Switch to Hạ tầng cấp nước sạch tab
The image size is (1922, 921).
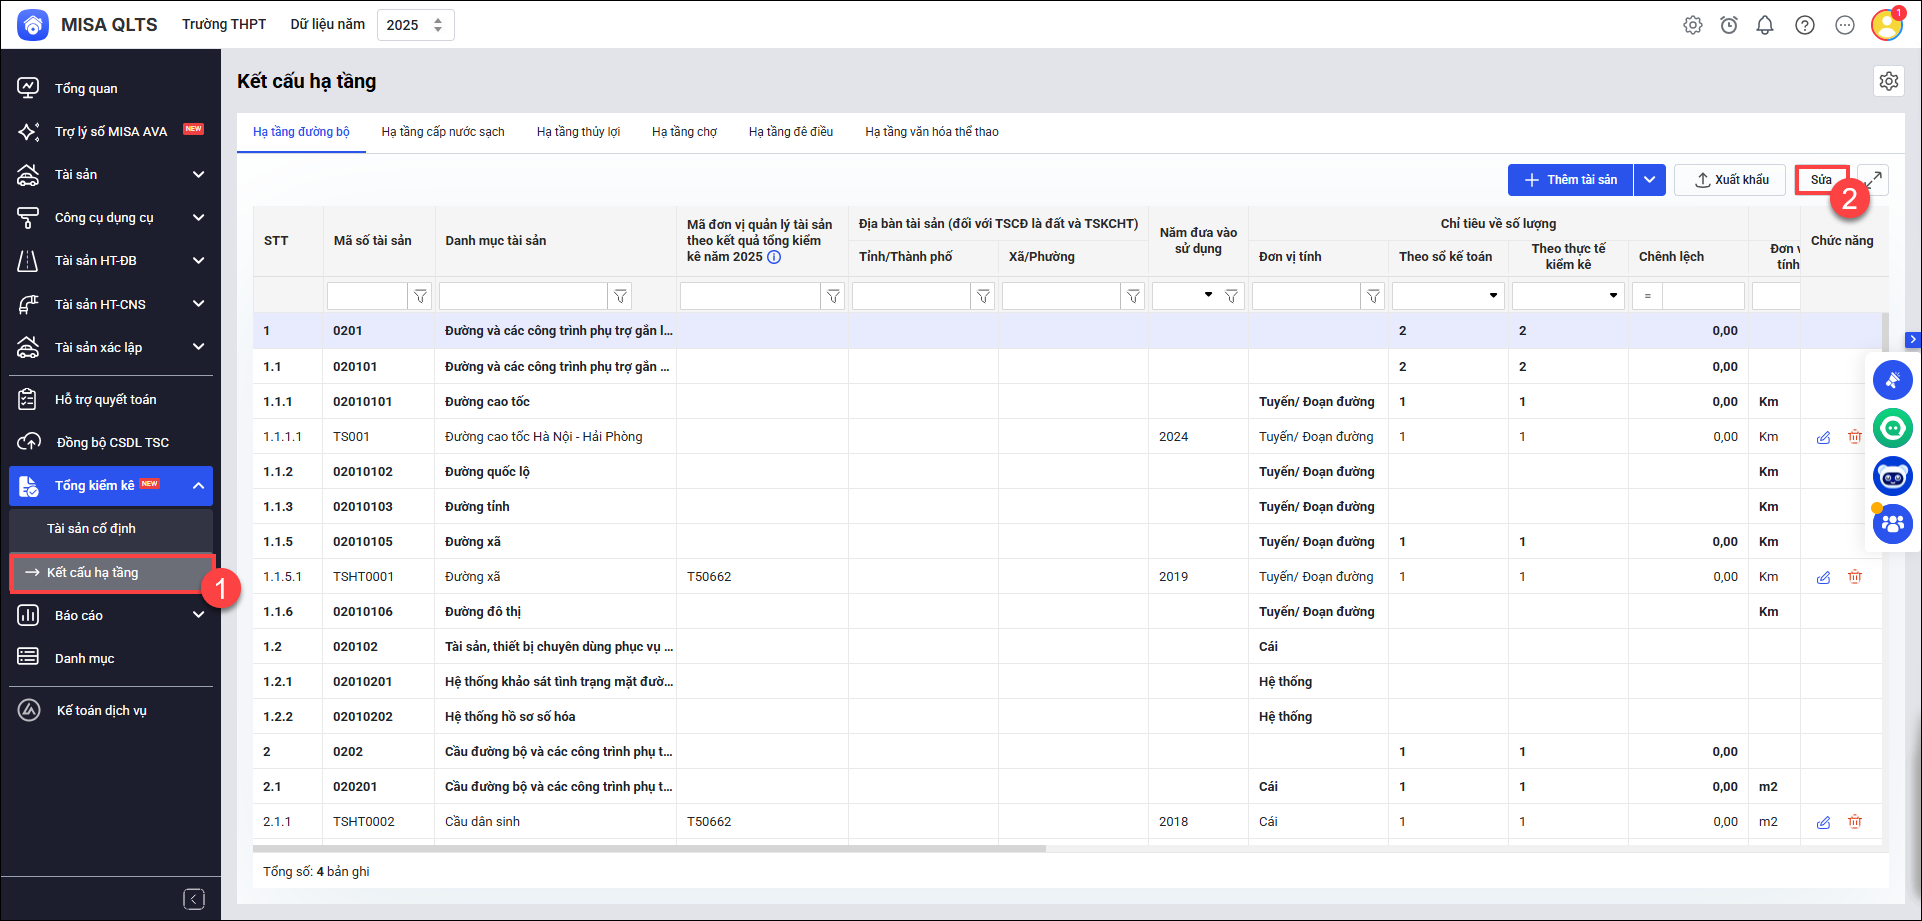(442, 132)
